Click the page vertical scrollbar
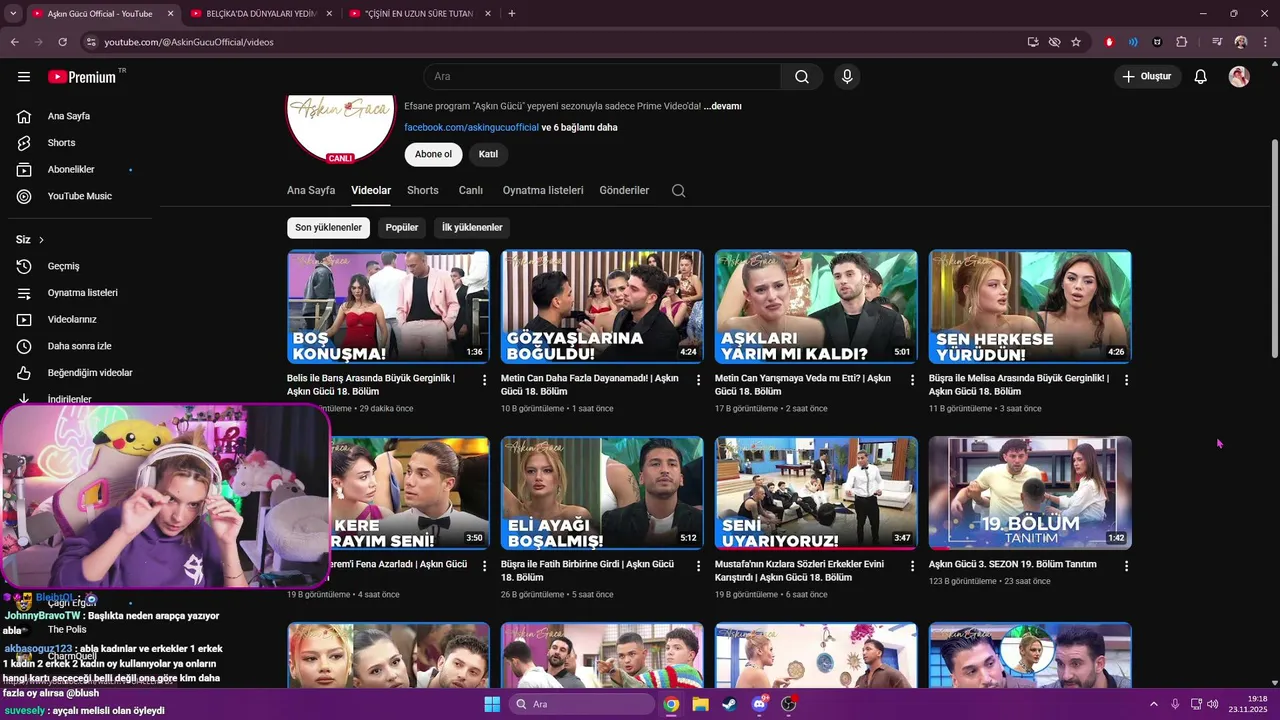 [1274, 250]
